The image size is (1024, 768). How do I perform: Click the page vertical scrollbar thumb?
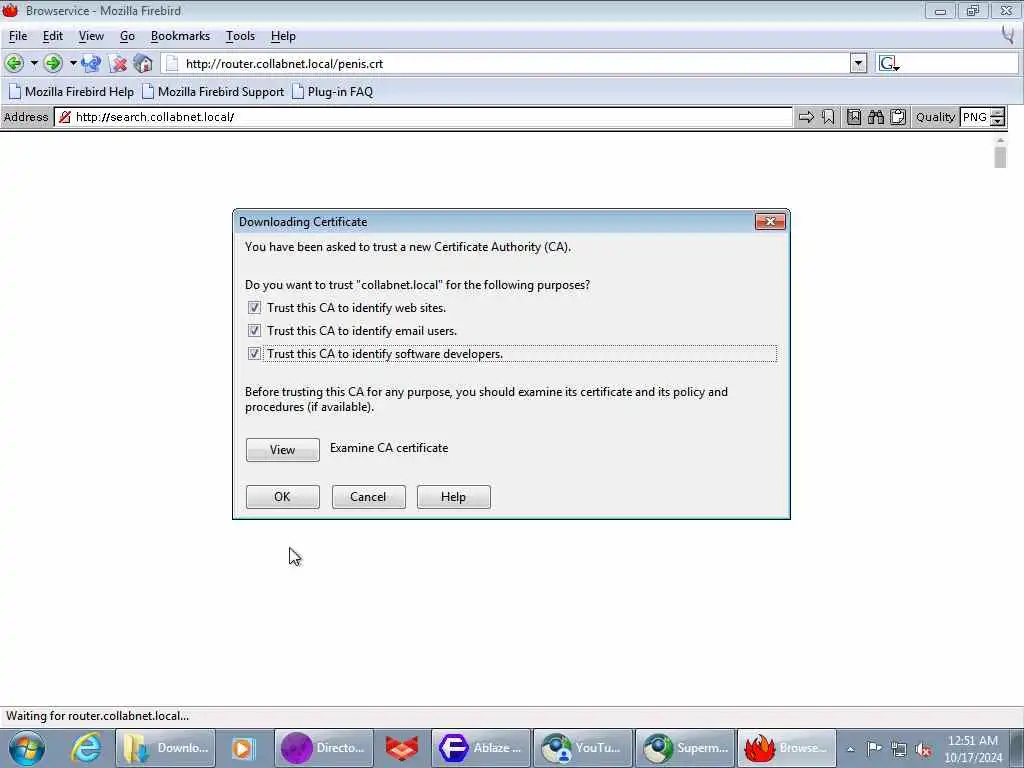1000,157
